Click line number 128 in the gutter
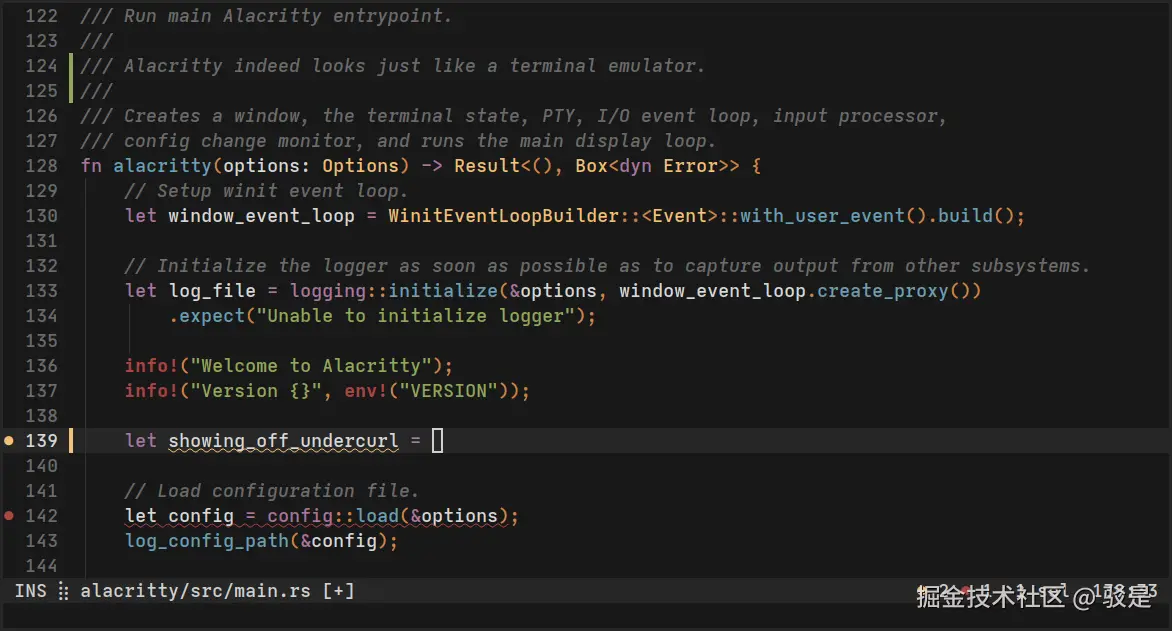The width and height of the screenshot is (1172, 631). 41,166
